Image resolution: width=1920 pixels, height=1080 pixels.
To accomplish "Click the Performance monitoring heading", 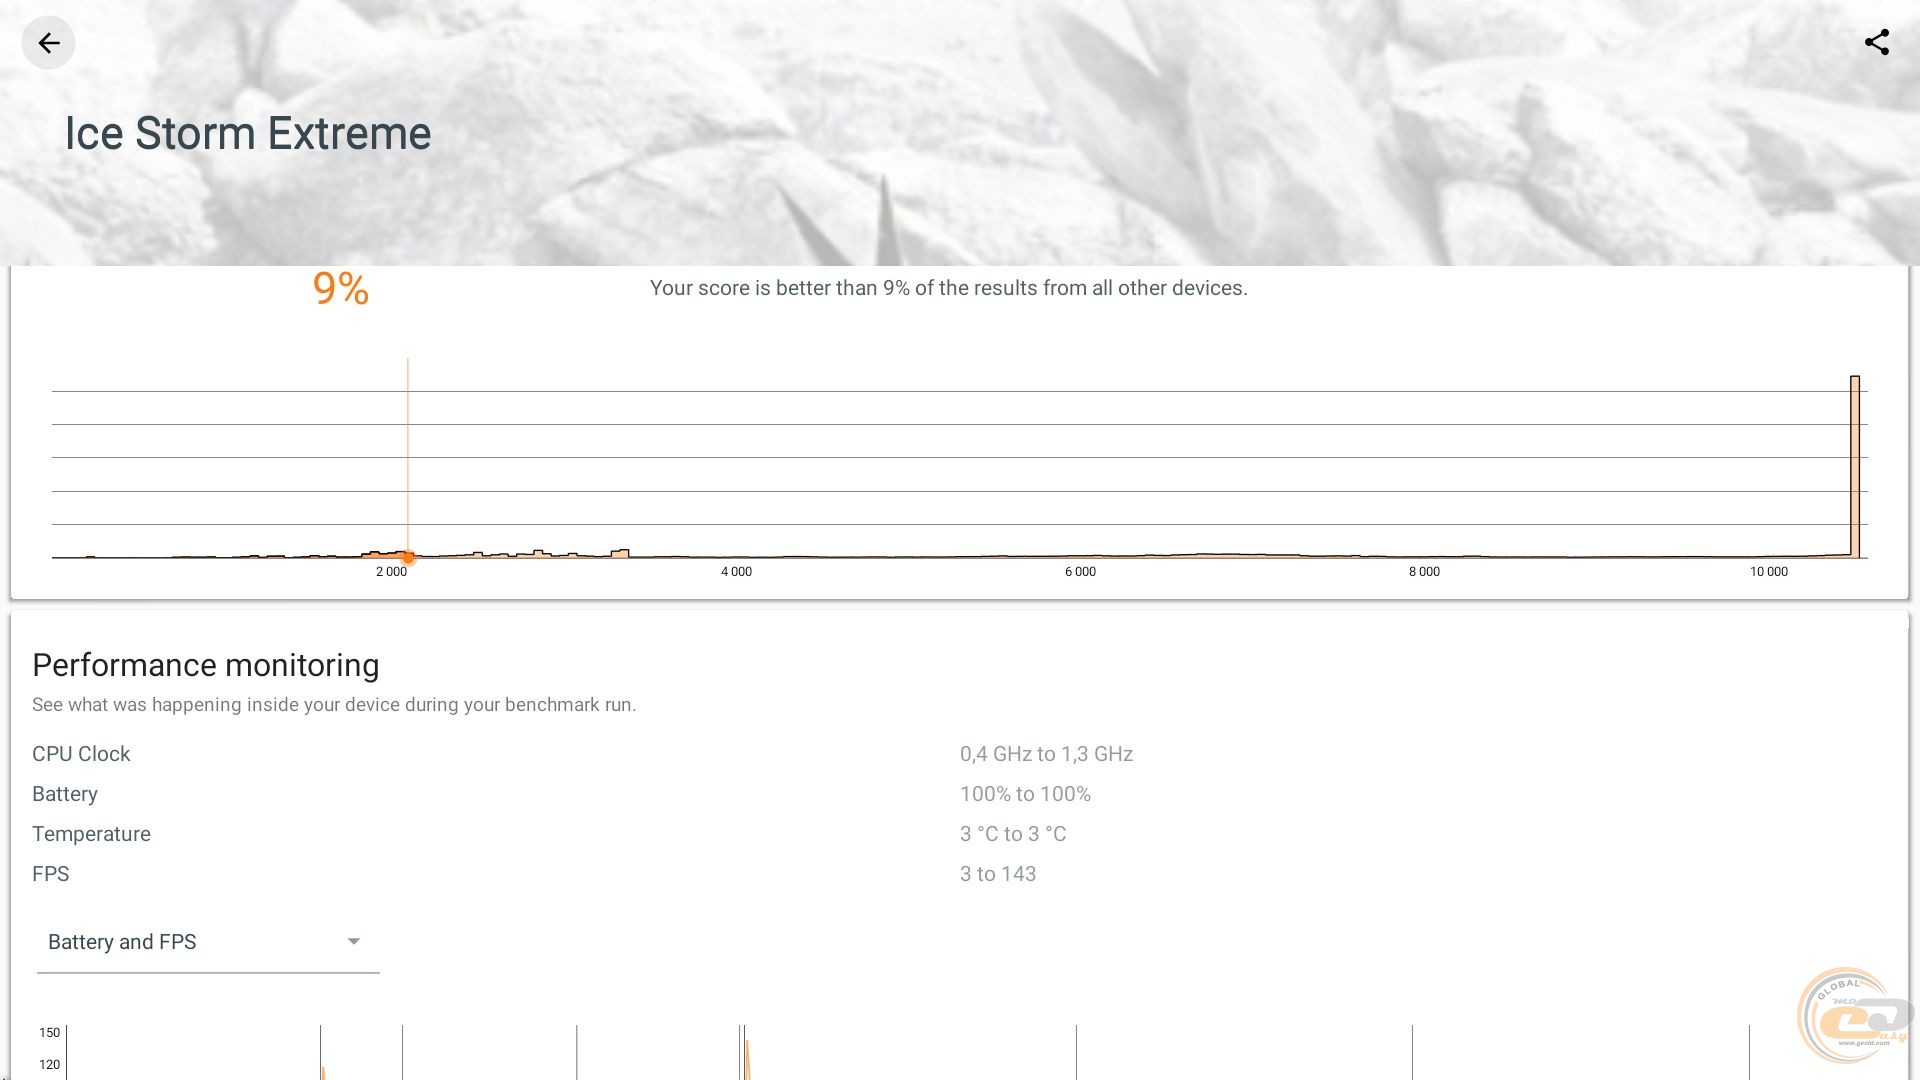I will [x=205, y=665].
